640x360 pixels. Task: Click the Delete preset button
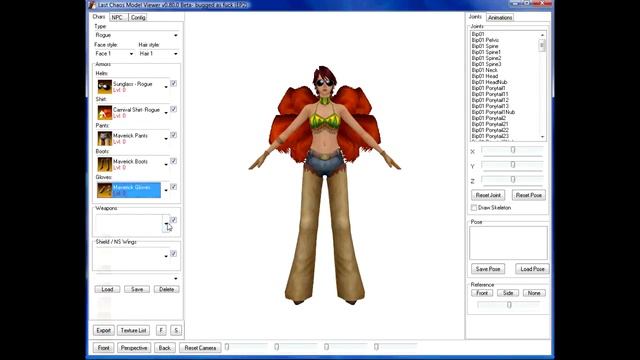(x=167, y=289)
